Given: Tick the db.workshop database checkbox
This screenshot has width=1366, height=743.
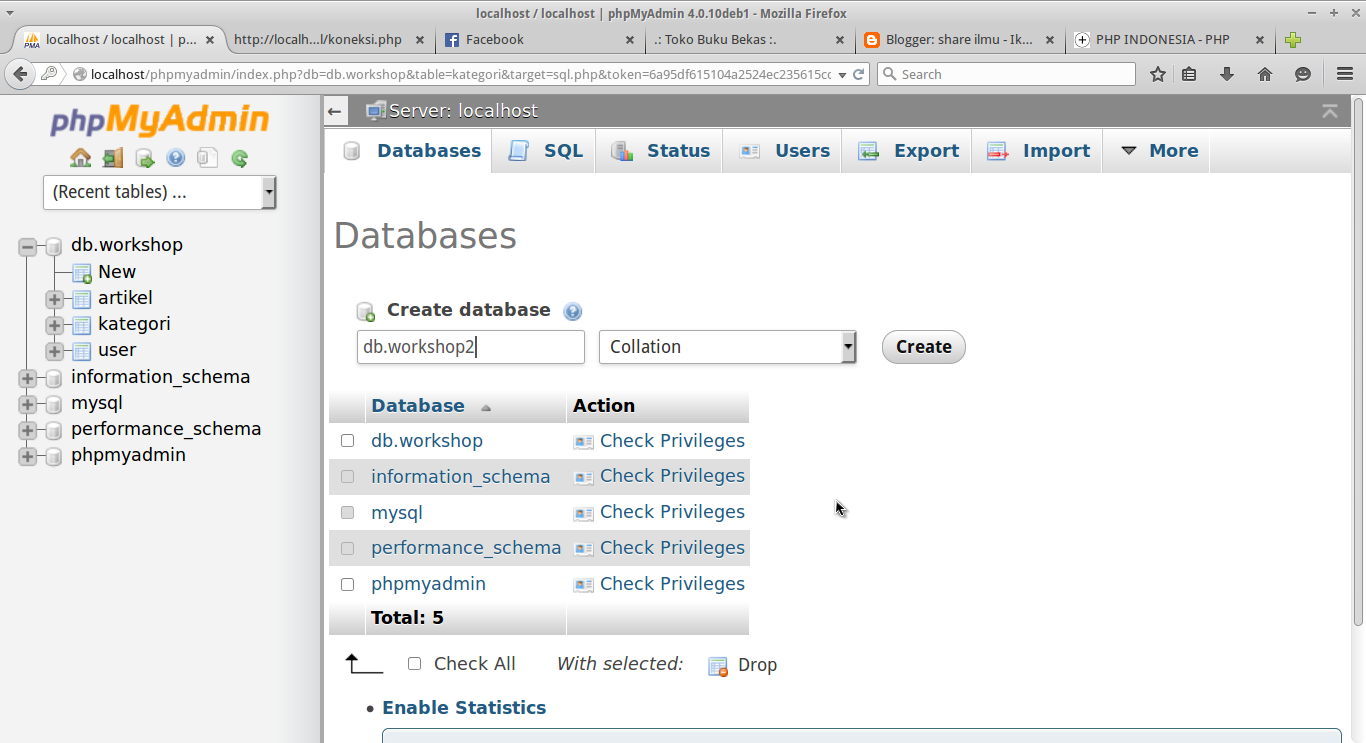Looking at the screenshot, I should pos(348,441).
